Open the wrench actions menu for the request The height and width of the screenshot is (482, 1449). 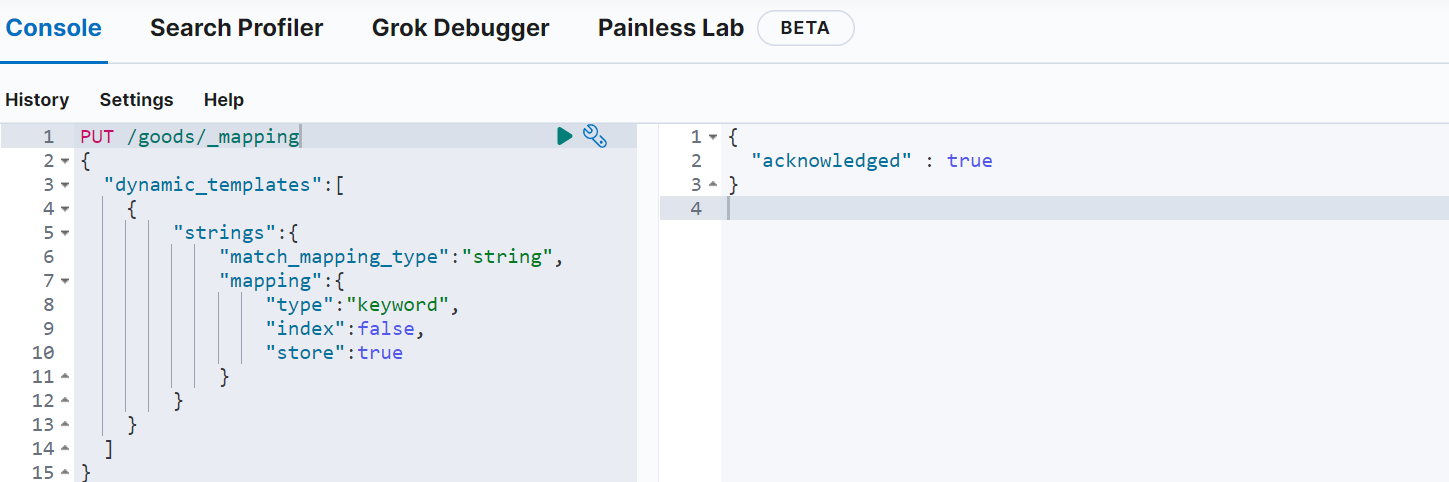pos(595,136)
